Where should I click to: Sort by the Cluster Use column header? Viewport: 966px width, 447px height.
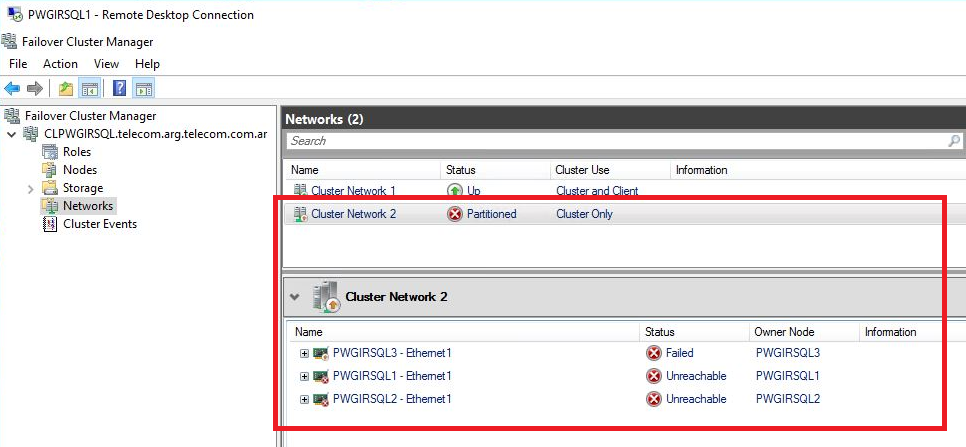tap(582, 170)
